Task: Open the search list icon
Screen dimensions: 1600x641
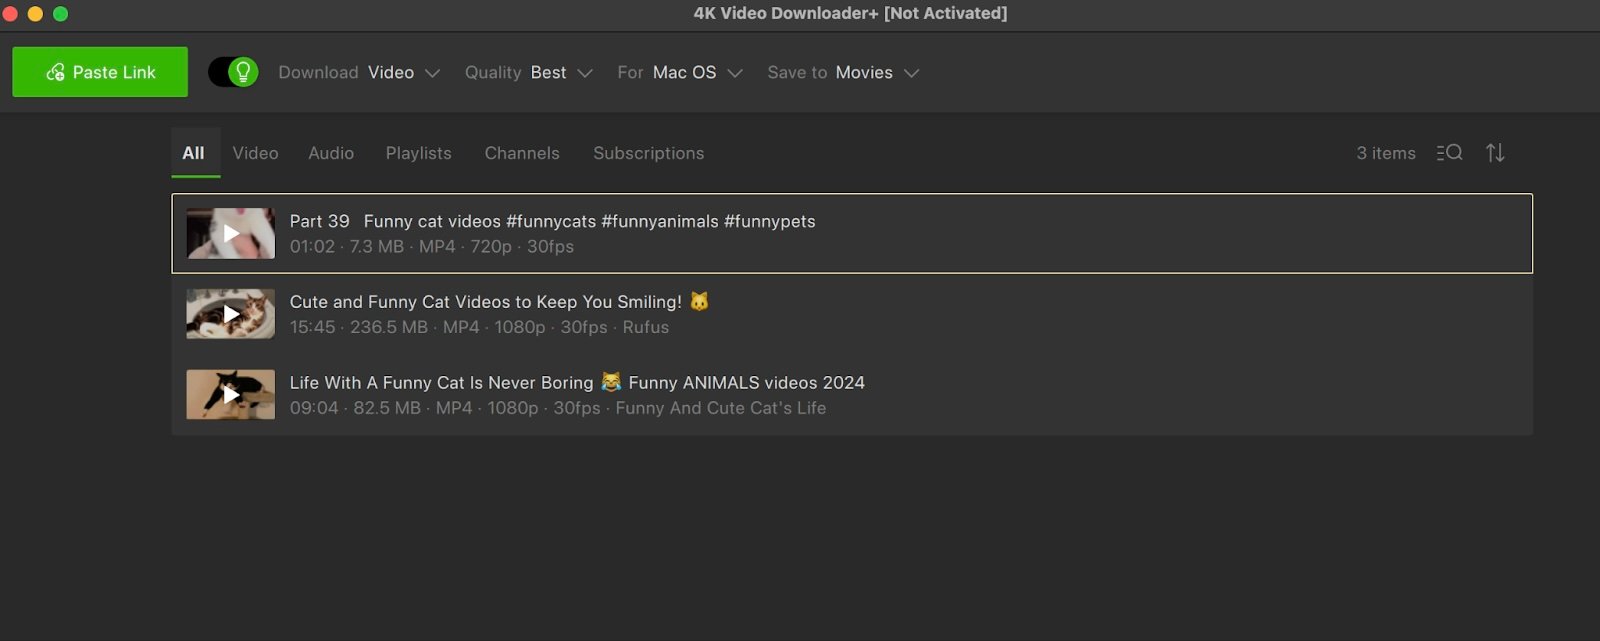Action: (1450, 153)
